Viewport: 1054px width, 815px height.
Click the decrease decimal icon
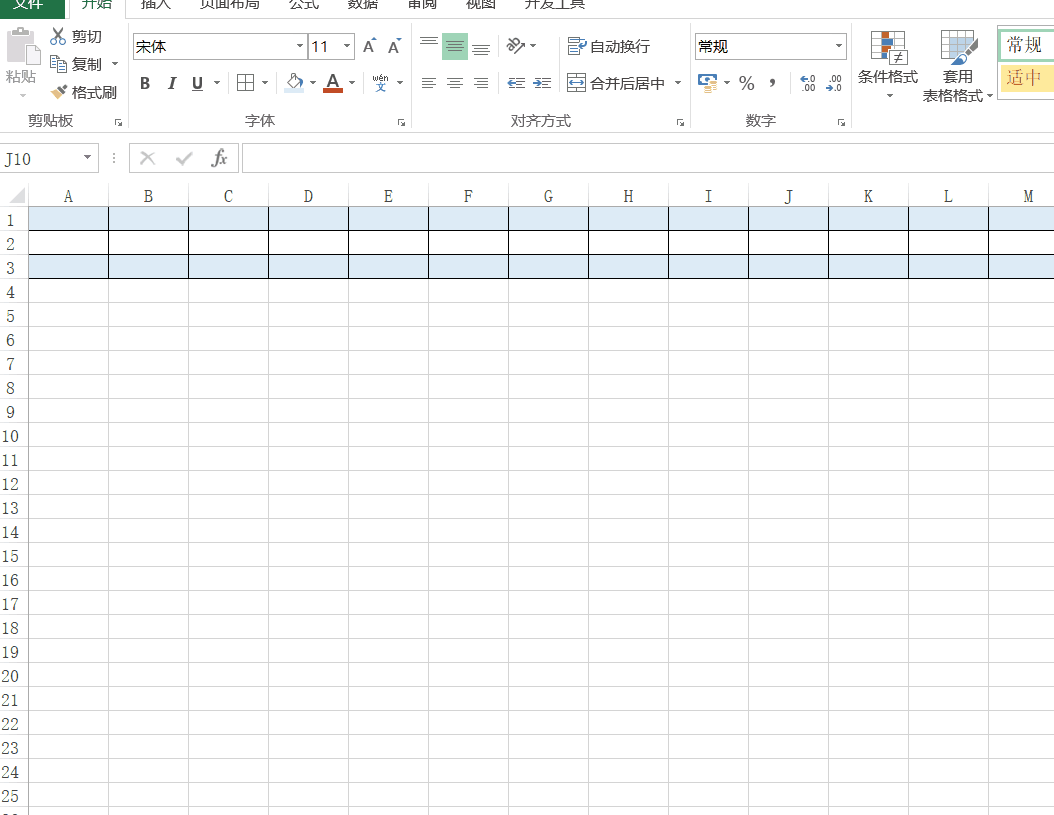click(834, 83)
